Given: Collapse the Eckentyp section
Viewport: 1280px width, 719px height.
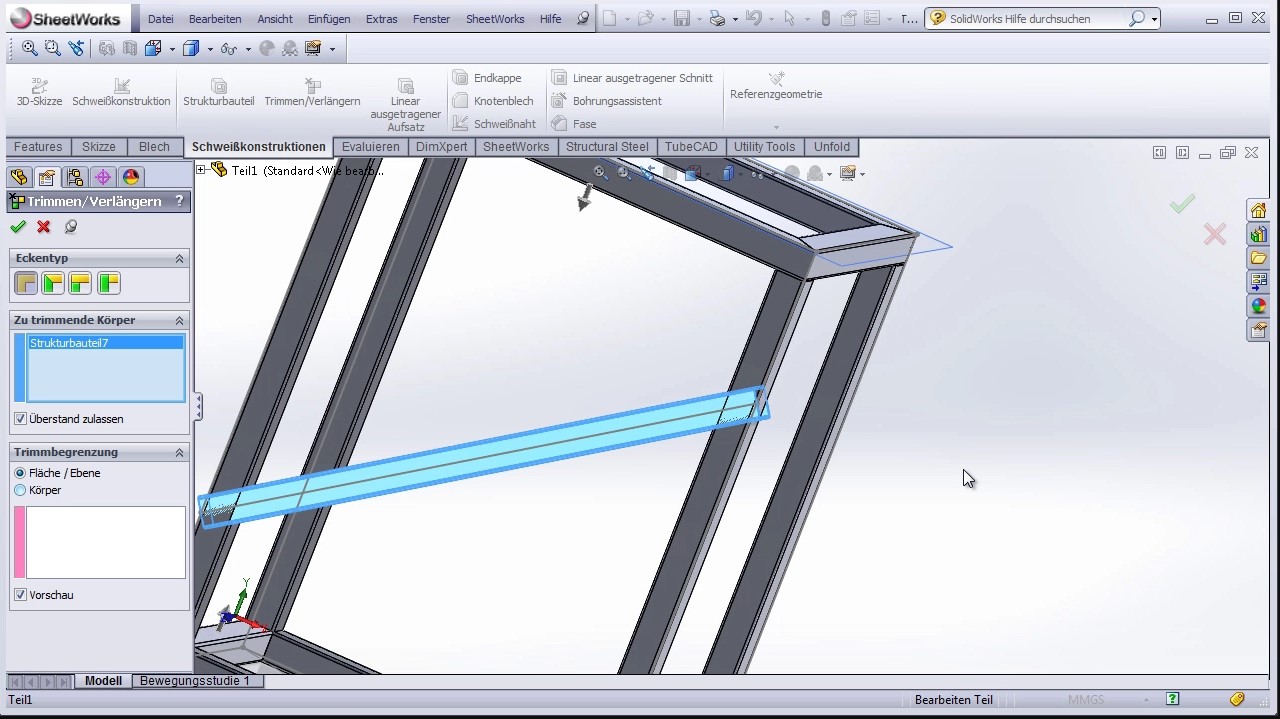Looking at the screenshot, I should pos(180,258).
